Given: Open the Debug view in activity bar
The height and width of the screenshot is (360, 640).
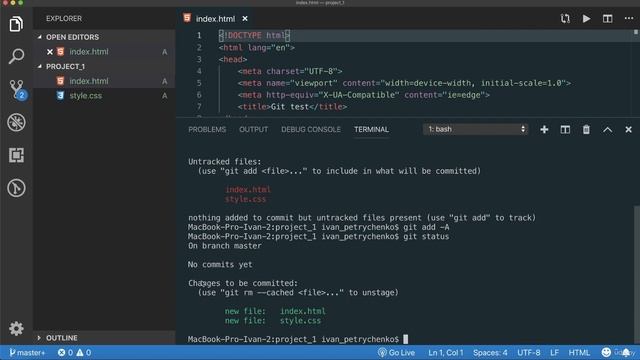Looking at the screenshot, I should point(16,122).
